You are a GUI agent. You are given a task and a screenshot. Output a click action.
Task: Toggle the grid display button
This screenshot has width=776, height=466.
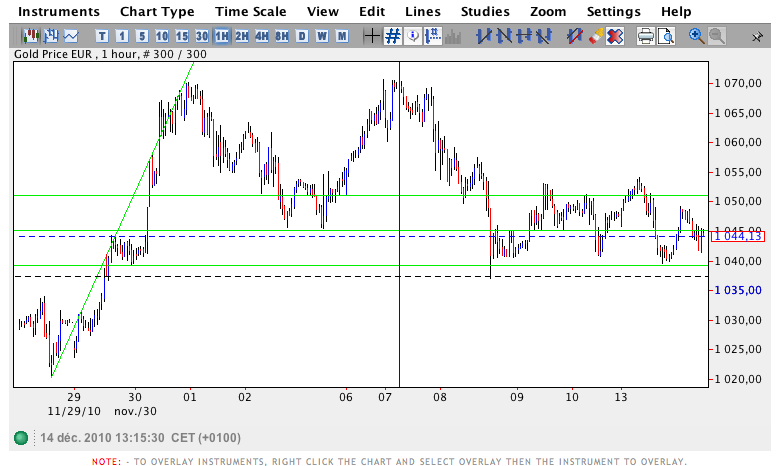393,36
